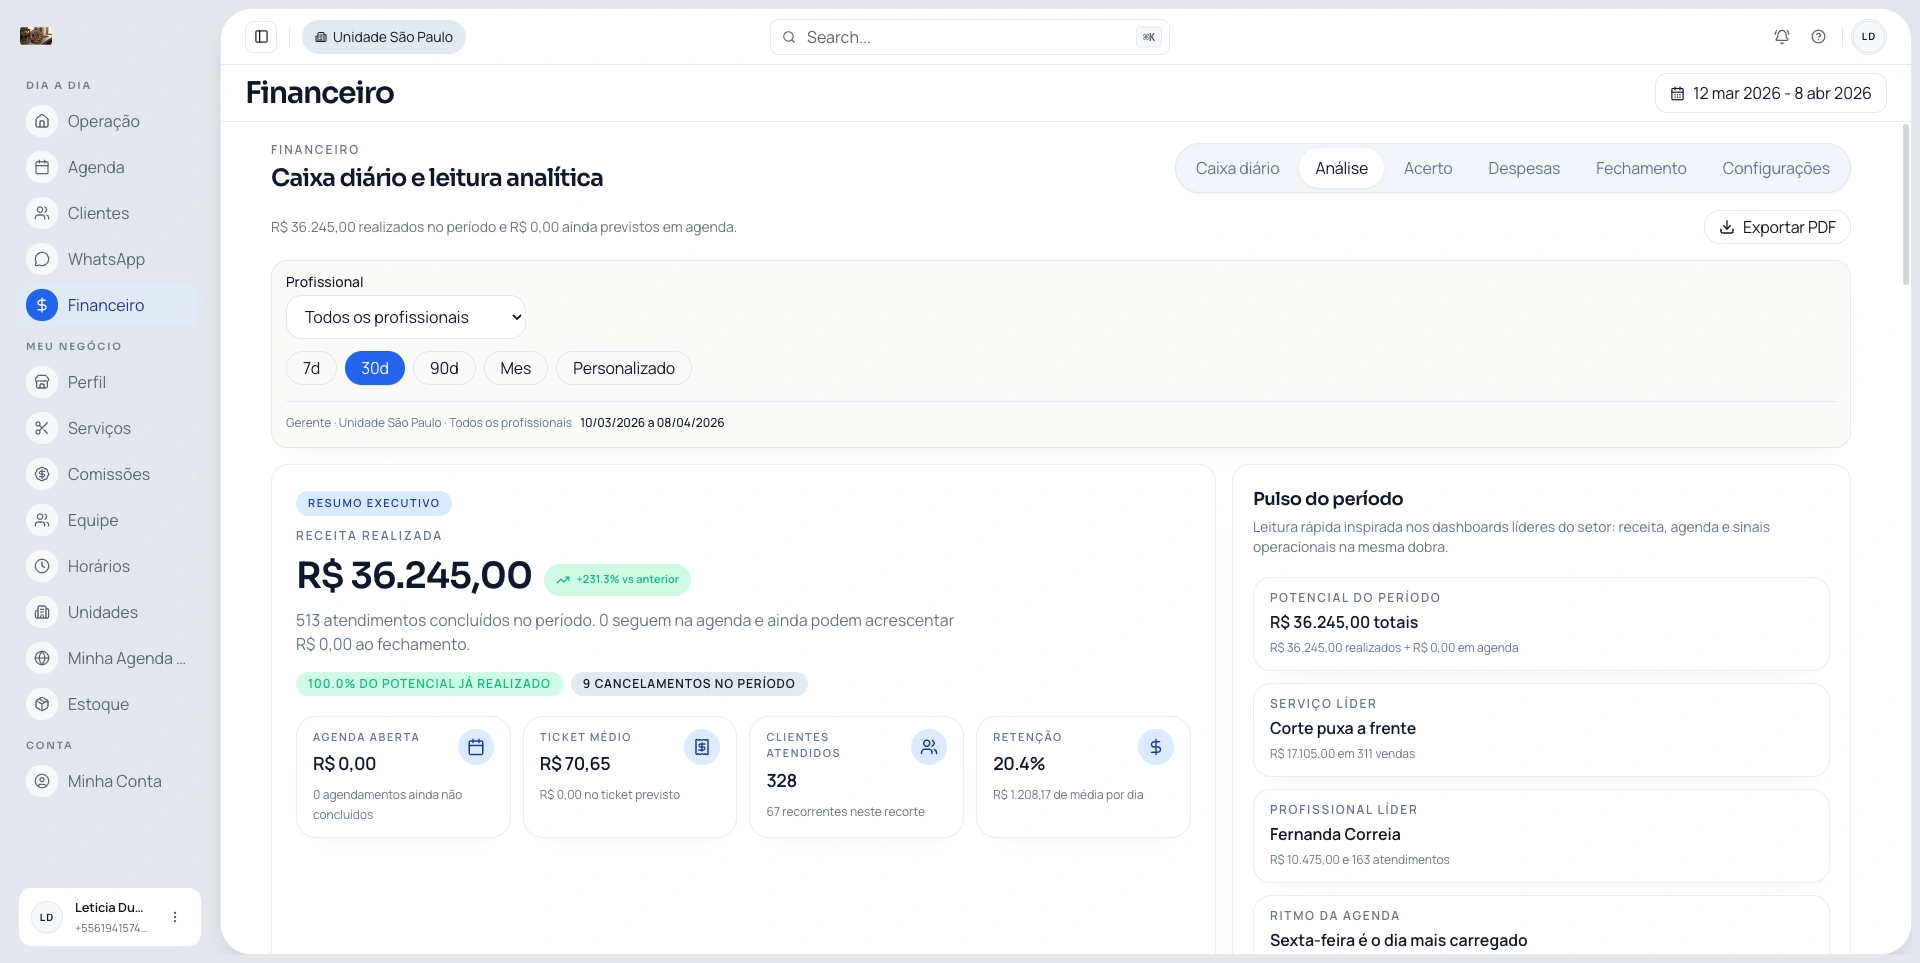
Task: Open the help question mark icon
Action: [1819, 36]
